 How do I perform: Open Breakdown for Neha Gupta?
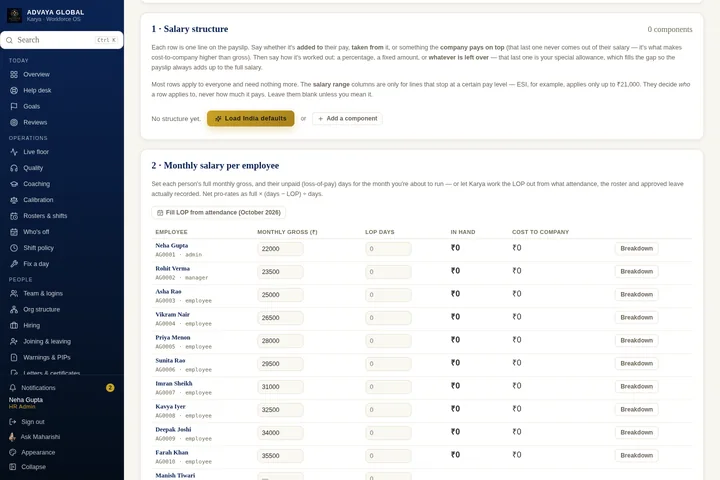pyautogui.click(x=636, y=248)
